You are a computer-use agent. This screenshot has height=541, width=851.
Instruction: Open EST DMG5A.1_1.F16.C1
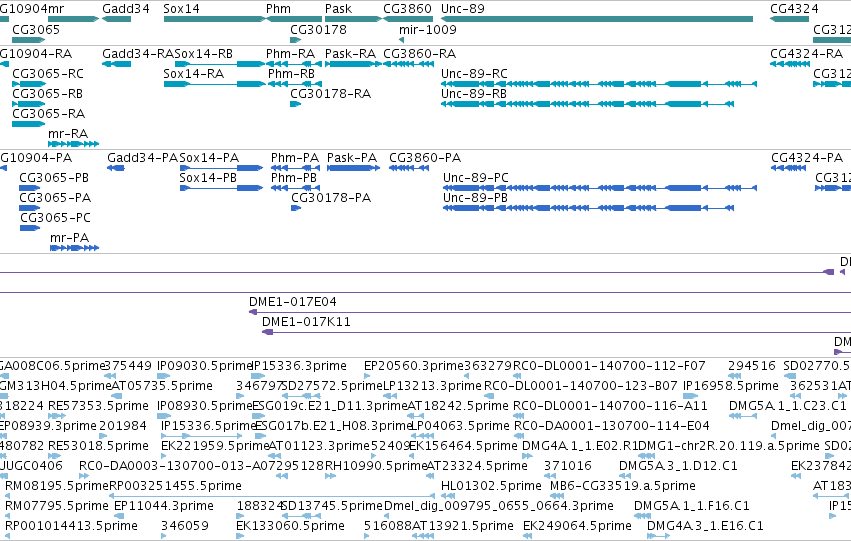click(691, 506)
